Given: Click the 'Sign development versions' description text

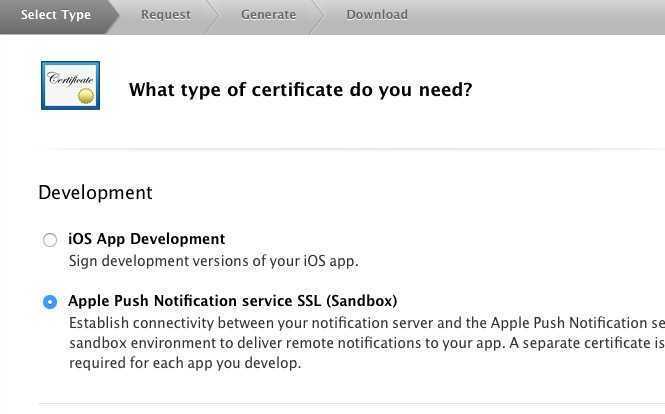Looking at the screenshot, I should point(213,261).
